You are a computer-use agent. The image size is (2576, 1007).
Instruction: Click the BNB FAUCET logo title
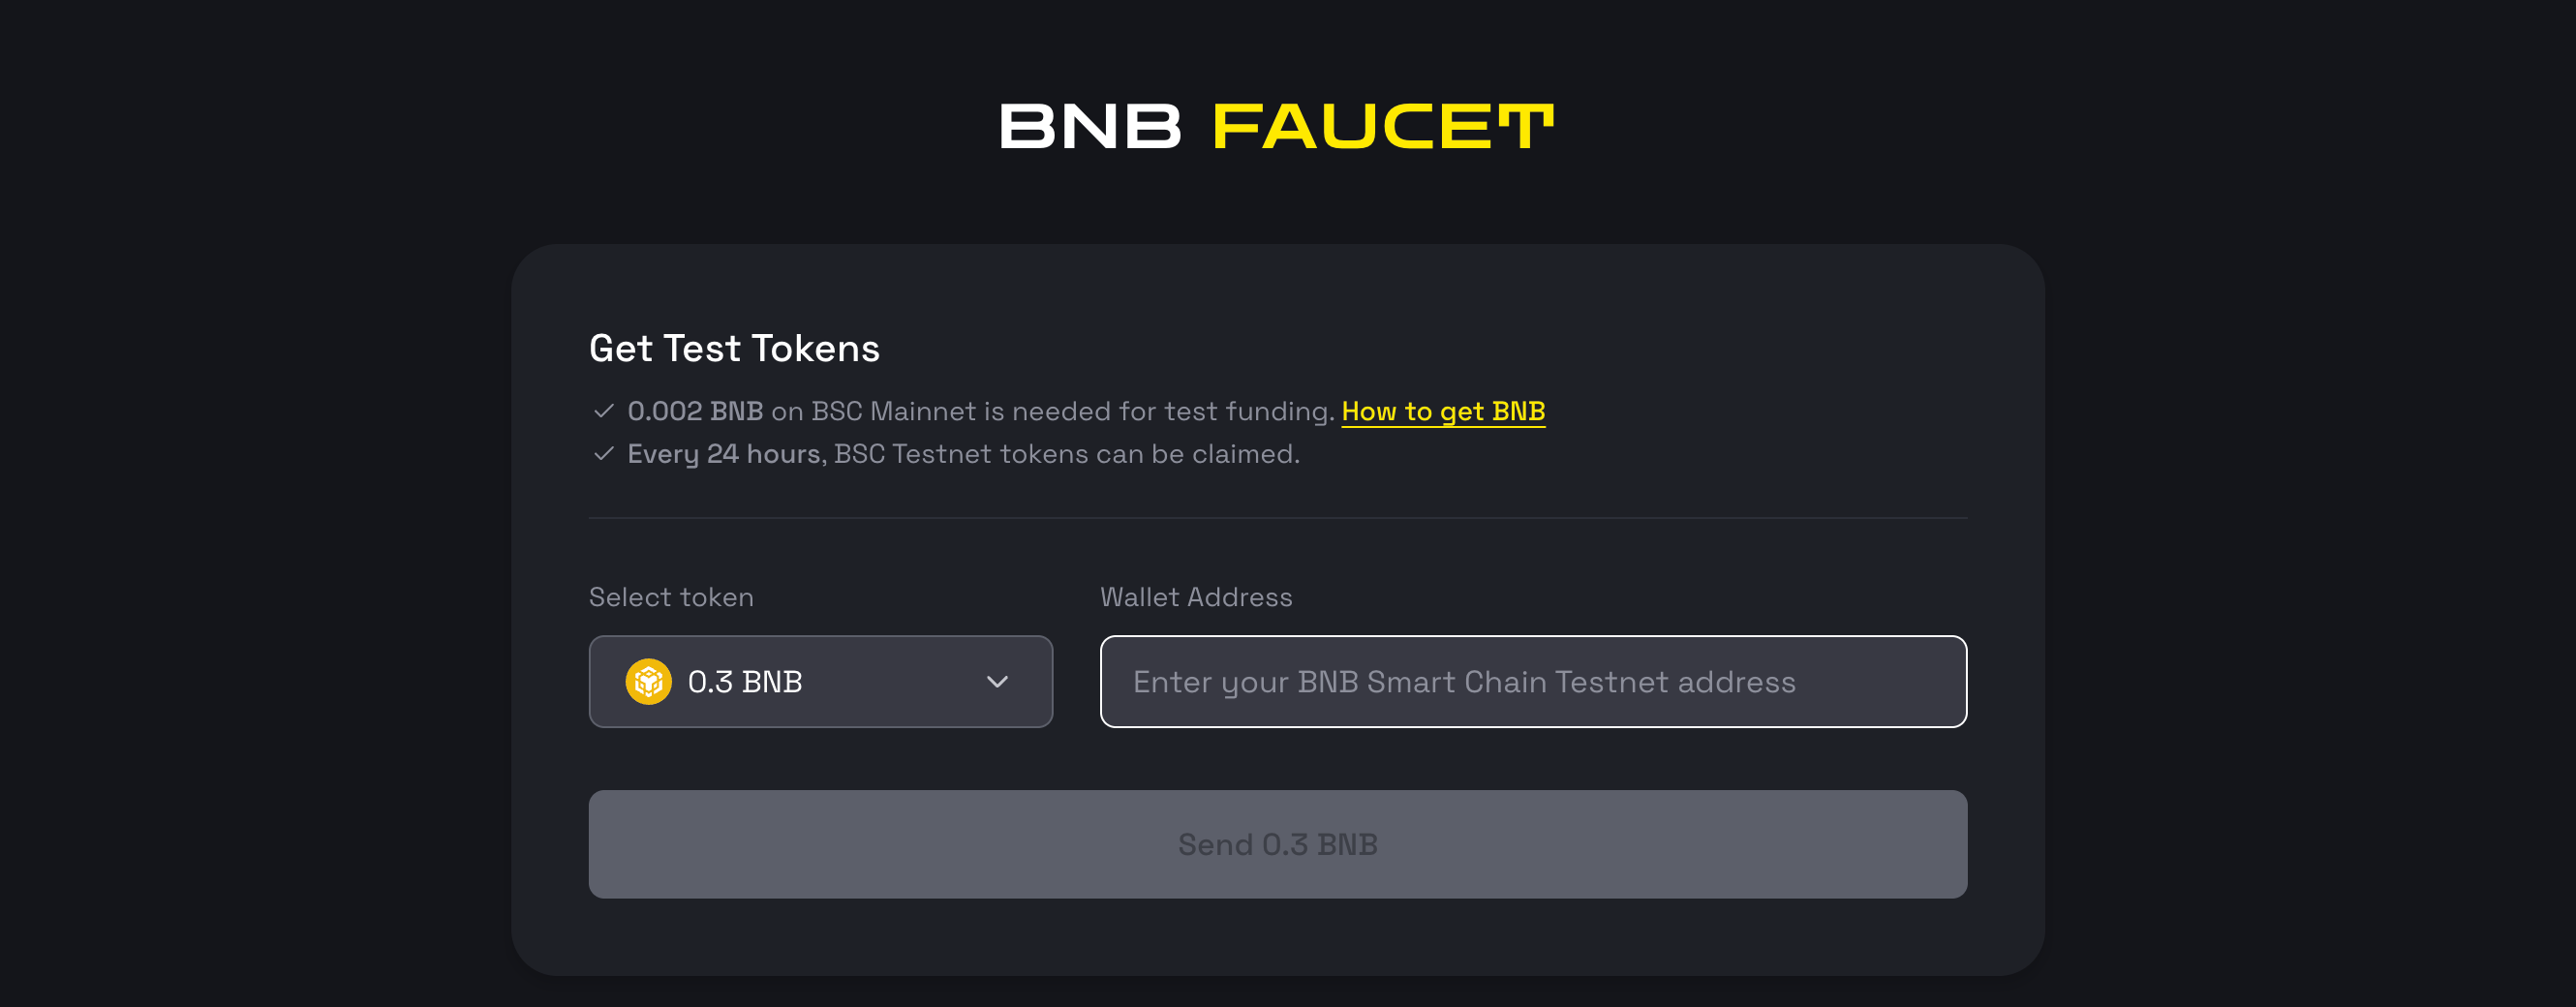(x=1277, y=127)
